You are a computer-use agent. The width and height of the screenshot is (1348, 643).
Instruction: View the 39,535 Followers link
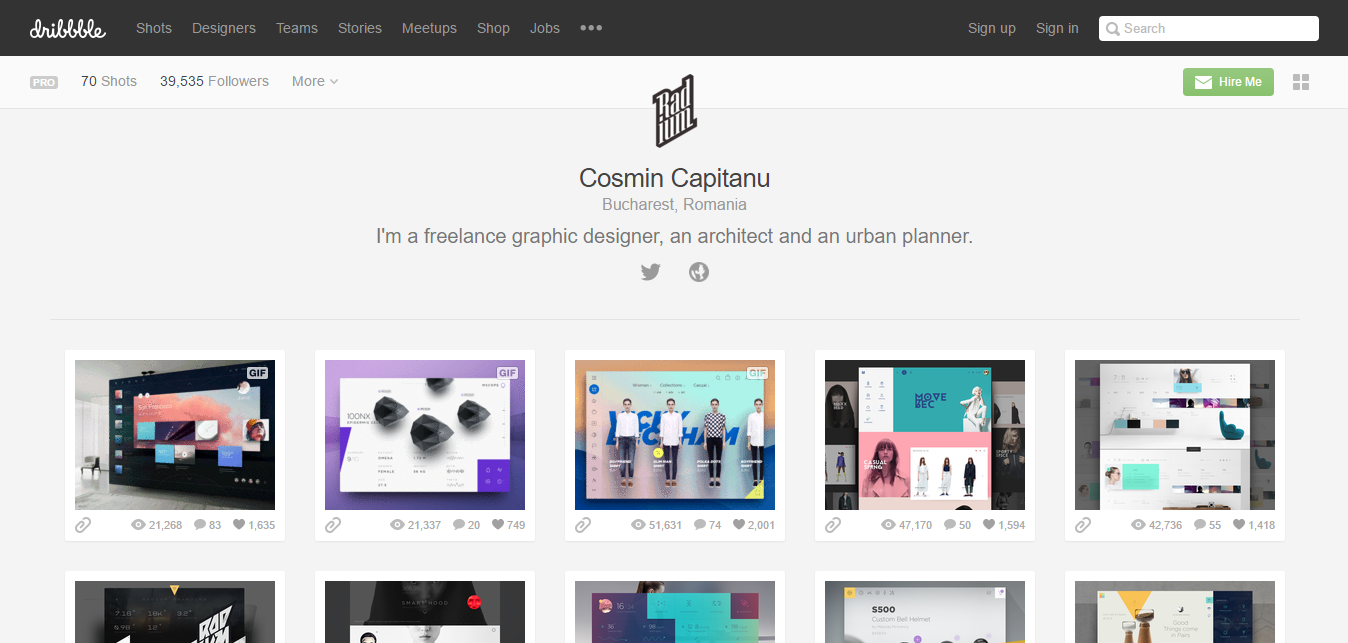214,81
